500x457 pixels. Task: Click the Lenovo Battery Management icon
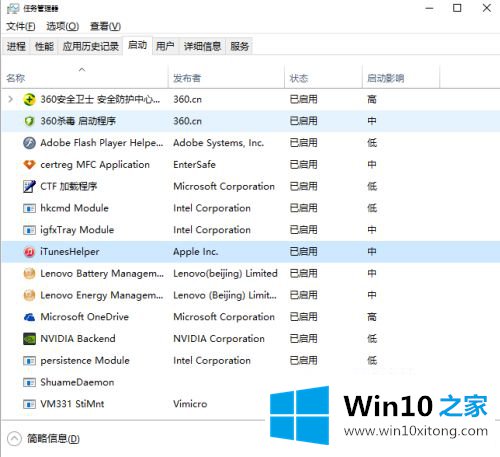pos(29,274)
